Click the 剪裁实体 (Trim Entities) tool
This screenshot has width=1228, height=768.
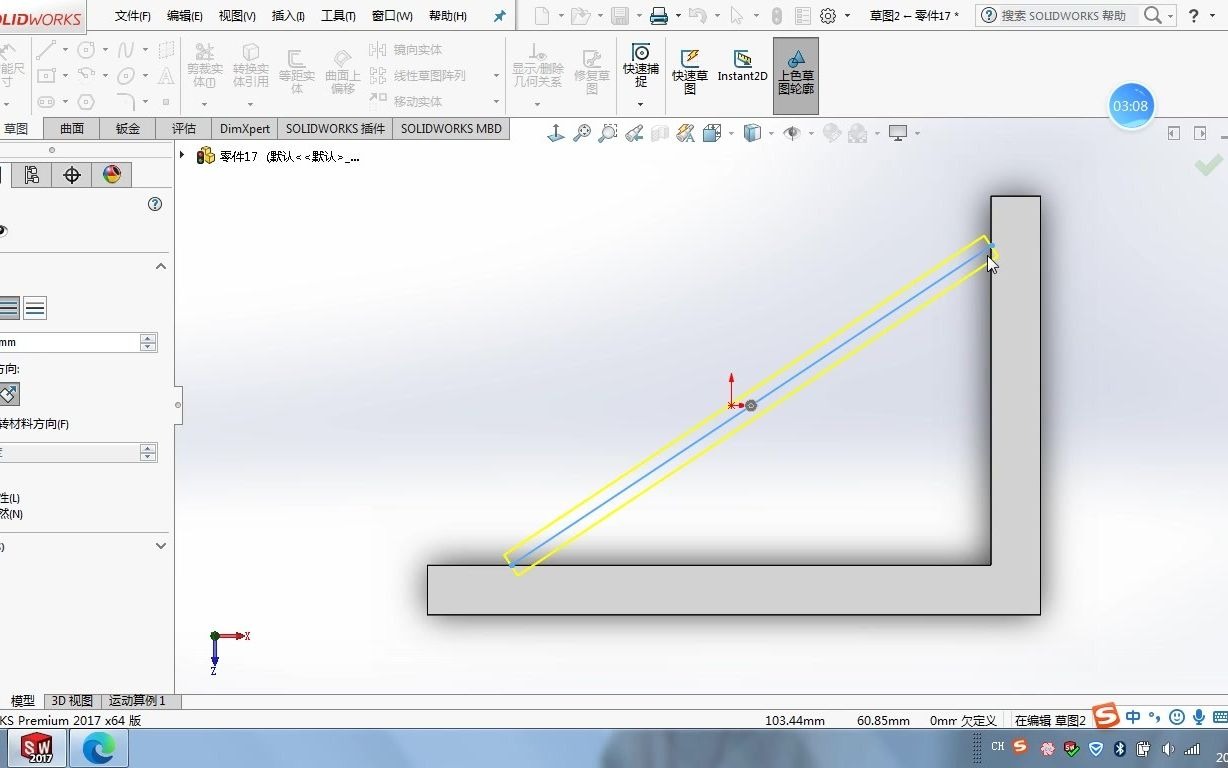click(x=204, y=70)
